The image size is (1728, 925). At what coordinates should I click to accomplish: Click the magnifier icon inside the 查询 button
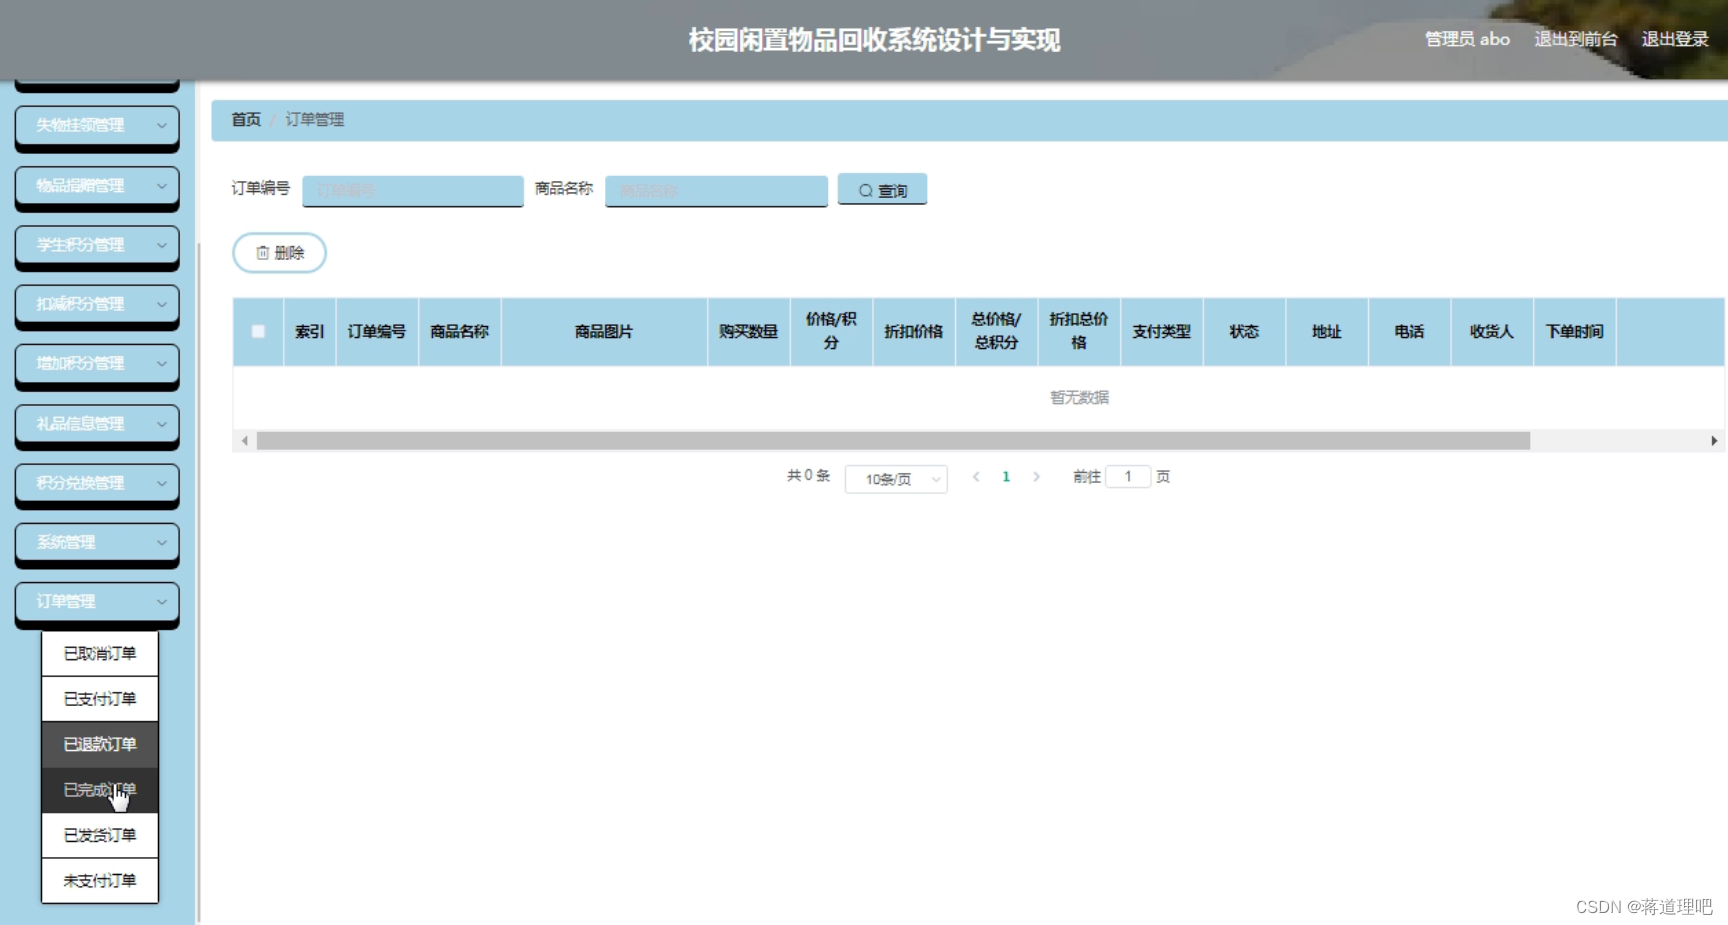(865, 190)
